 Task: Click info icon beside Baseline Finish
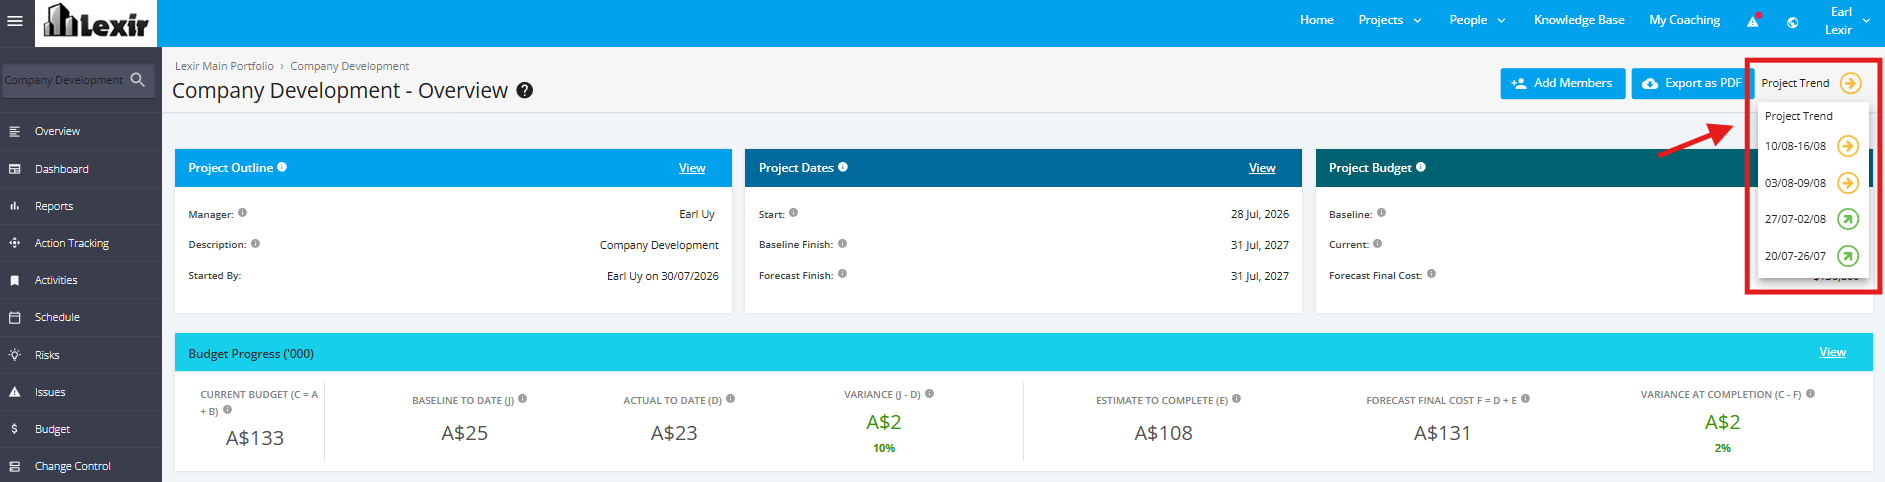coord(842,243)
